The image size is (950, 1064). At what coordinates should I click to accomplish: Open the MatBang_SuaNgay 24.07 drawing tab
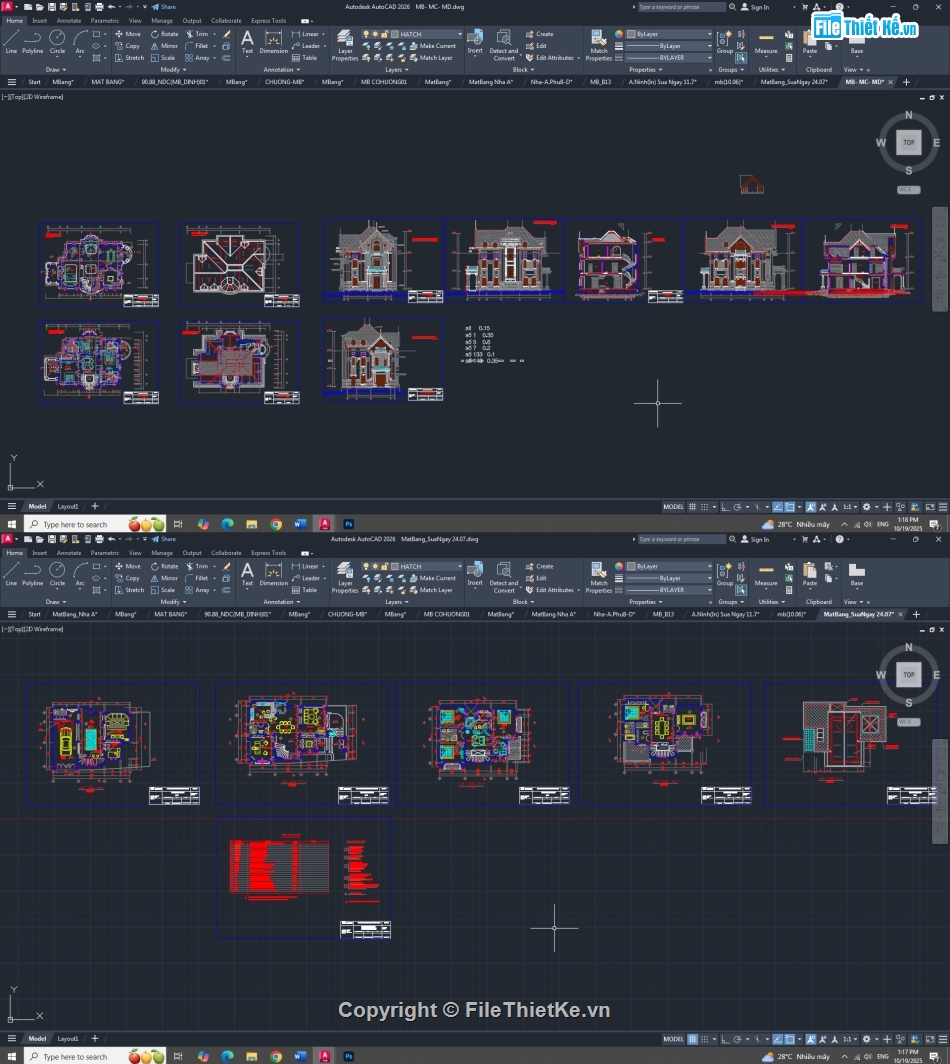pyautogui.click(x=796, y=82)
